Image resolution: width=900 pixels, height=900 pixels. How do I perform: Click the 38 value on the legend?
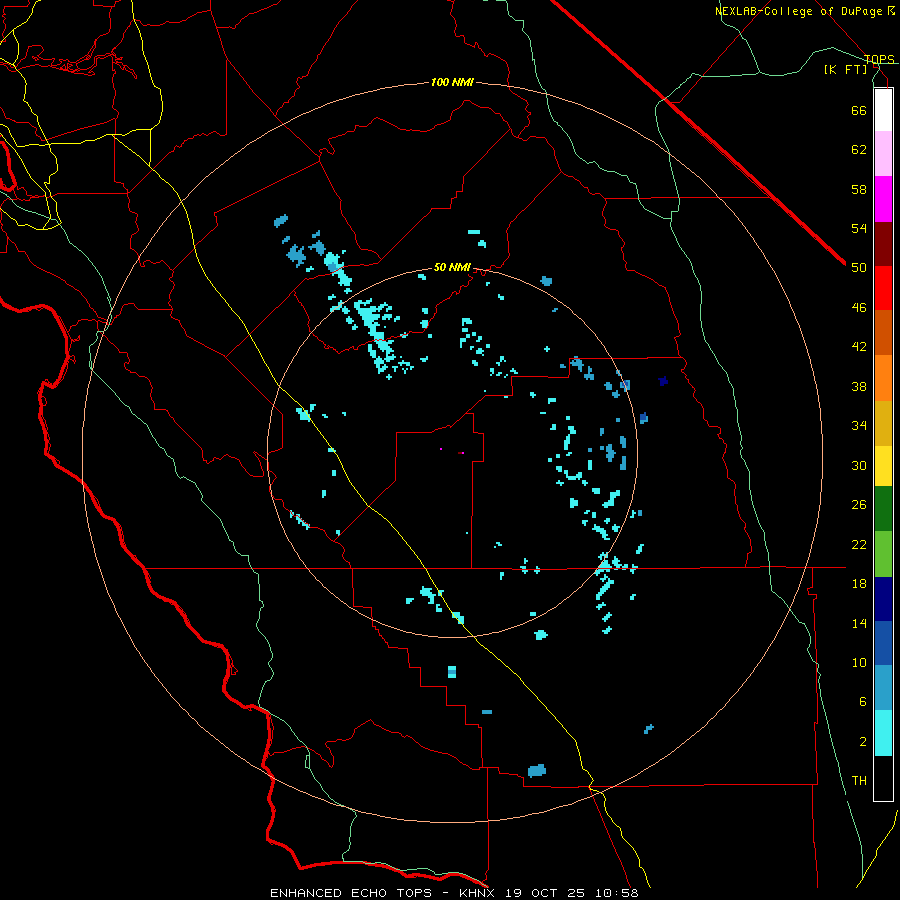(859, 386)
